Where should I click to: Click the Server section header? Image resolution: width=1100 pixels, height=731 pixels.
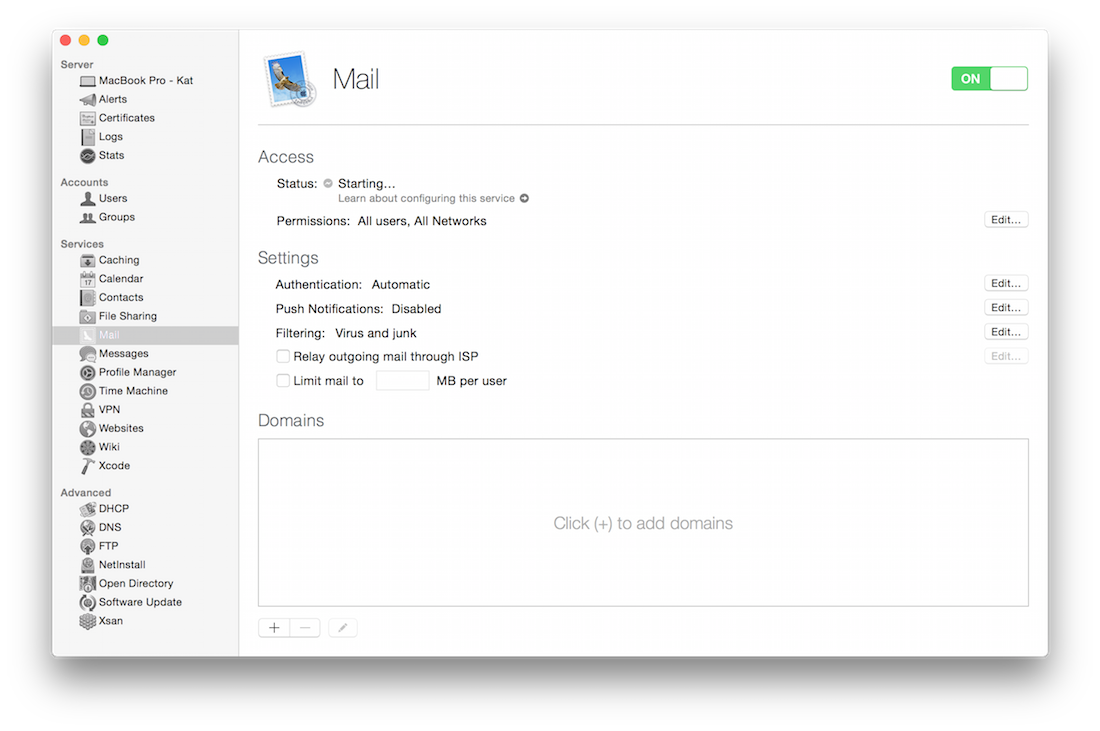pyautogui.click(x=76, y=65)
